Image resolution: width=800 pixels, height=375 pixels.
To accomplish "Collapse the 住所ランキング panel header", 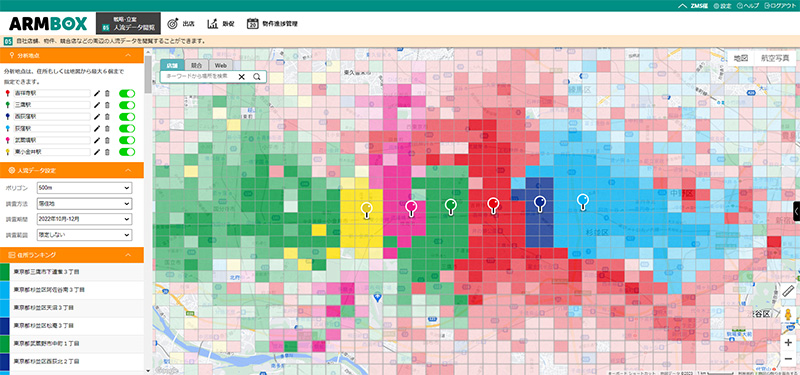I will coord(72,255).
